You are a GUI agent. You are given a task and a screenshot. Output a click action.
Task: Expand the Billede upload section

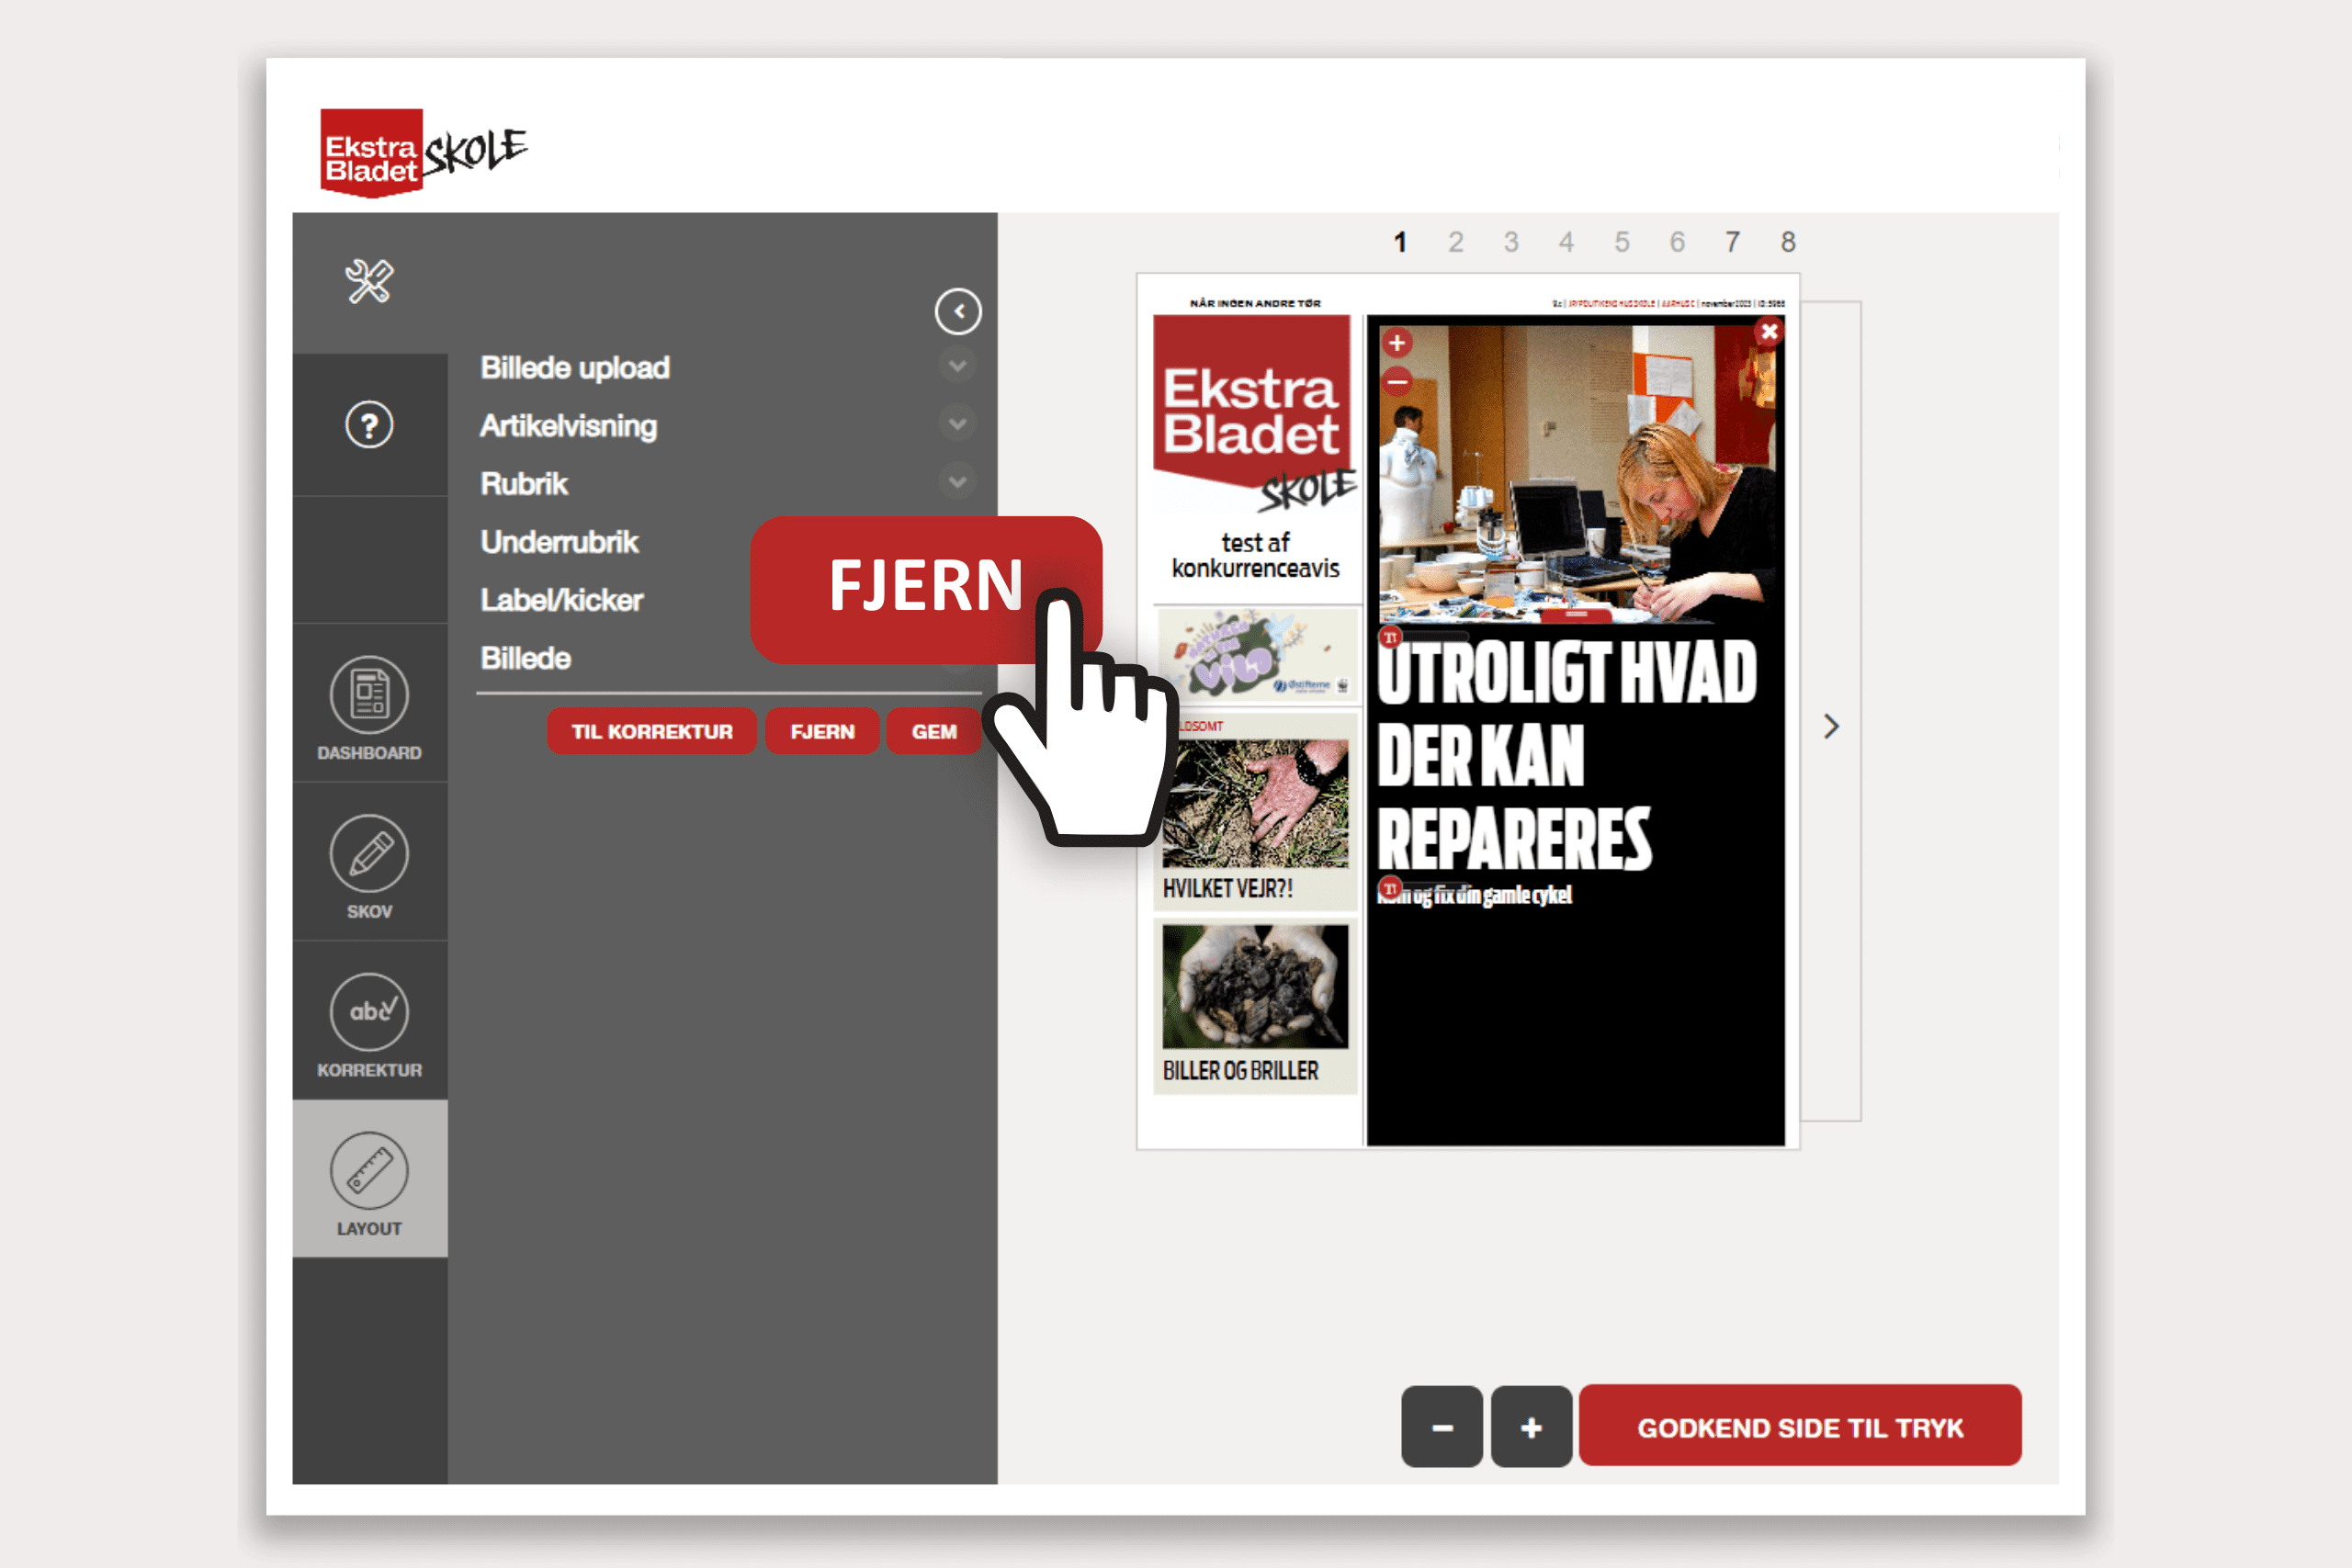[x=957, y=366]
